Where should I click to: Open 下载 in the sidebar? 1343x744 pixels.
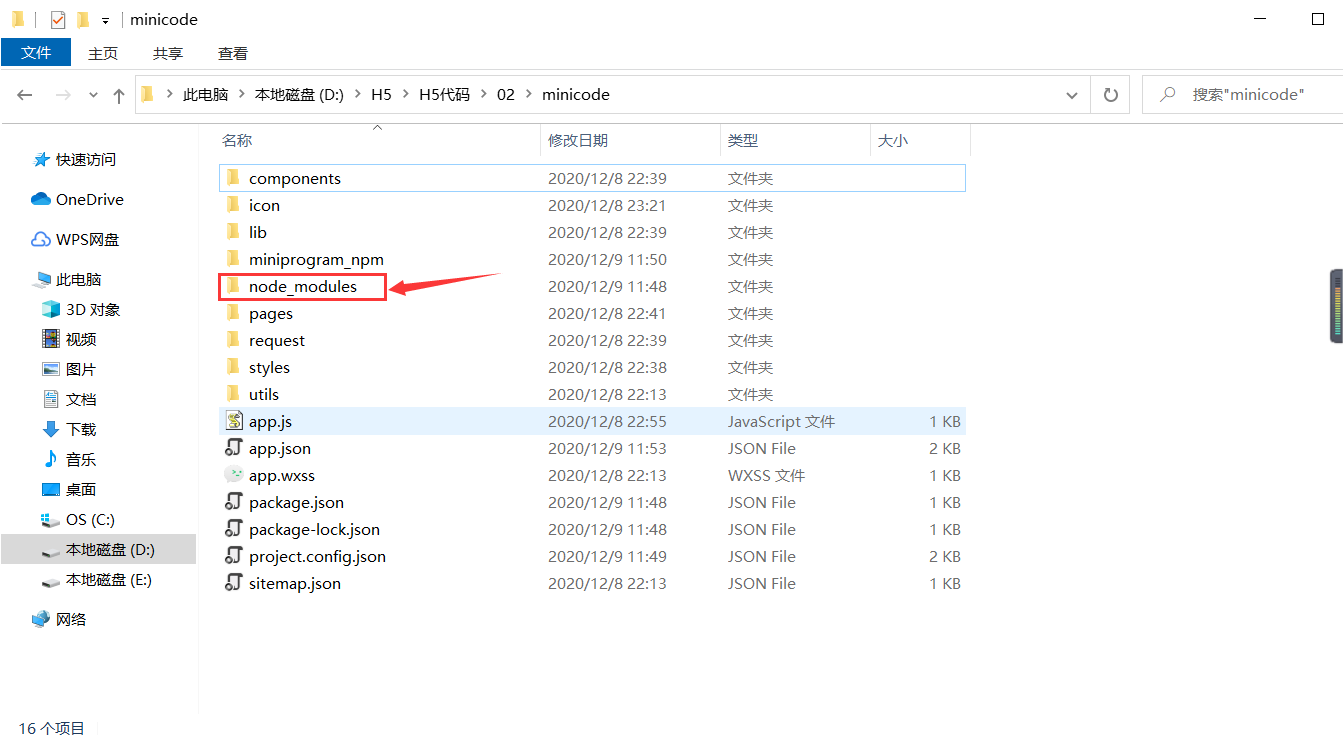tap(69, 429)
